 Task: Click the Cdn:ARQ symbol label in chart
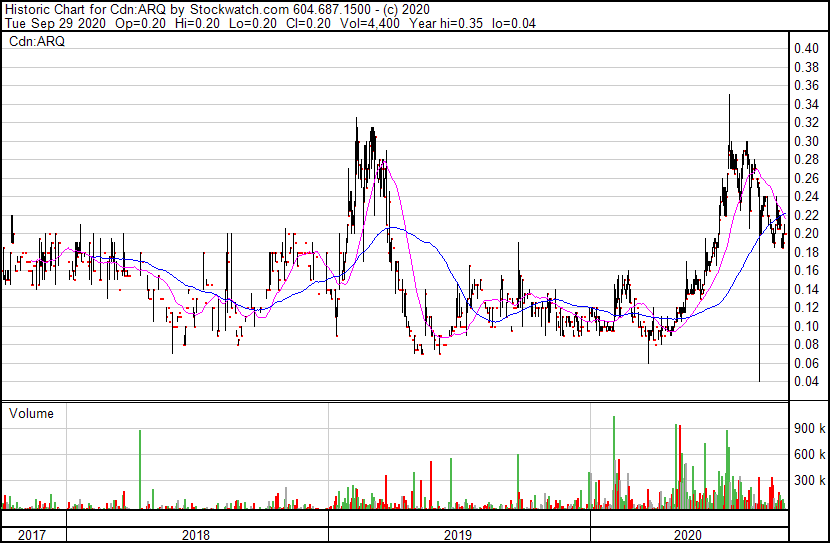pyautogui.click(x=37, y=41)
